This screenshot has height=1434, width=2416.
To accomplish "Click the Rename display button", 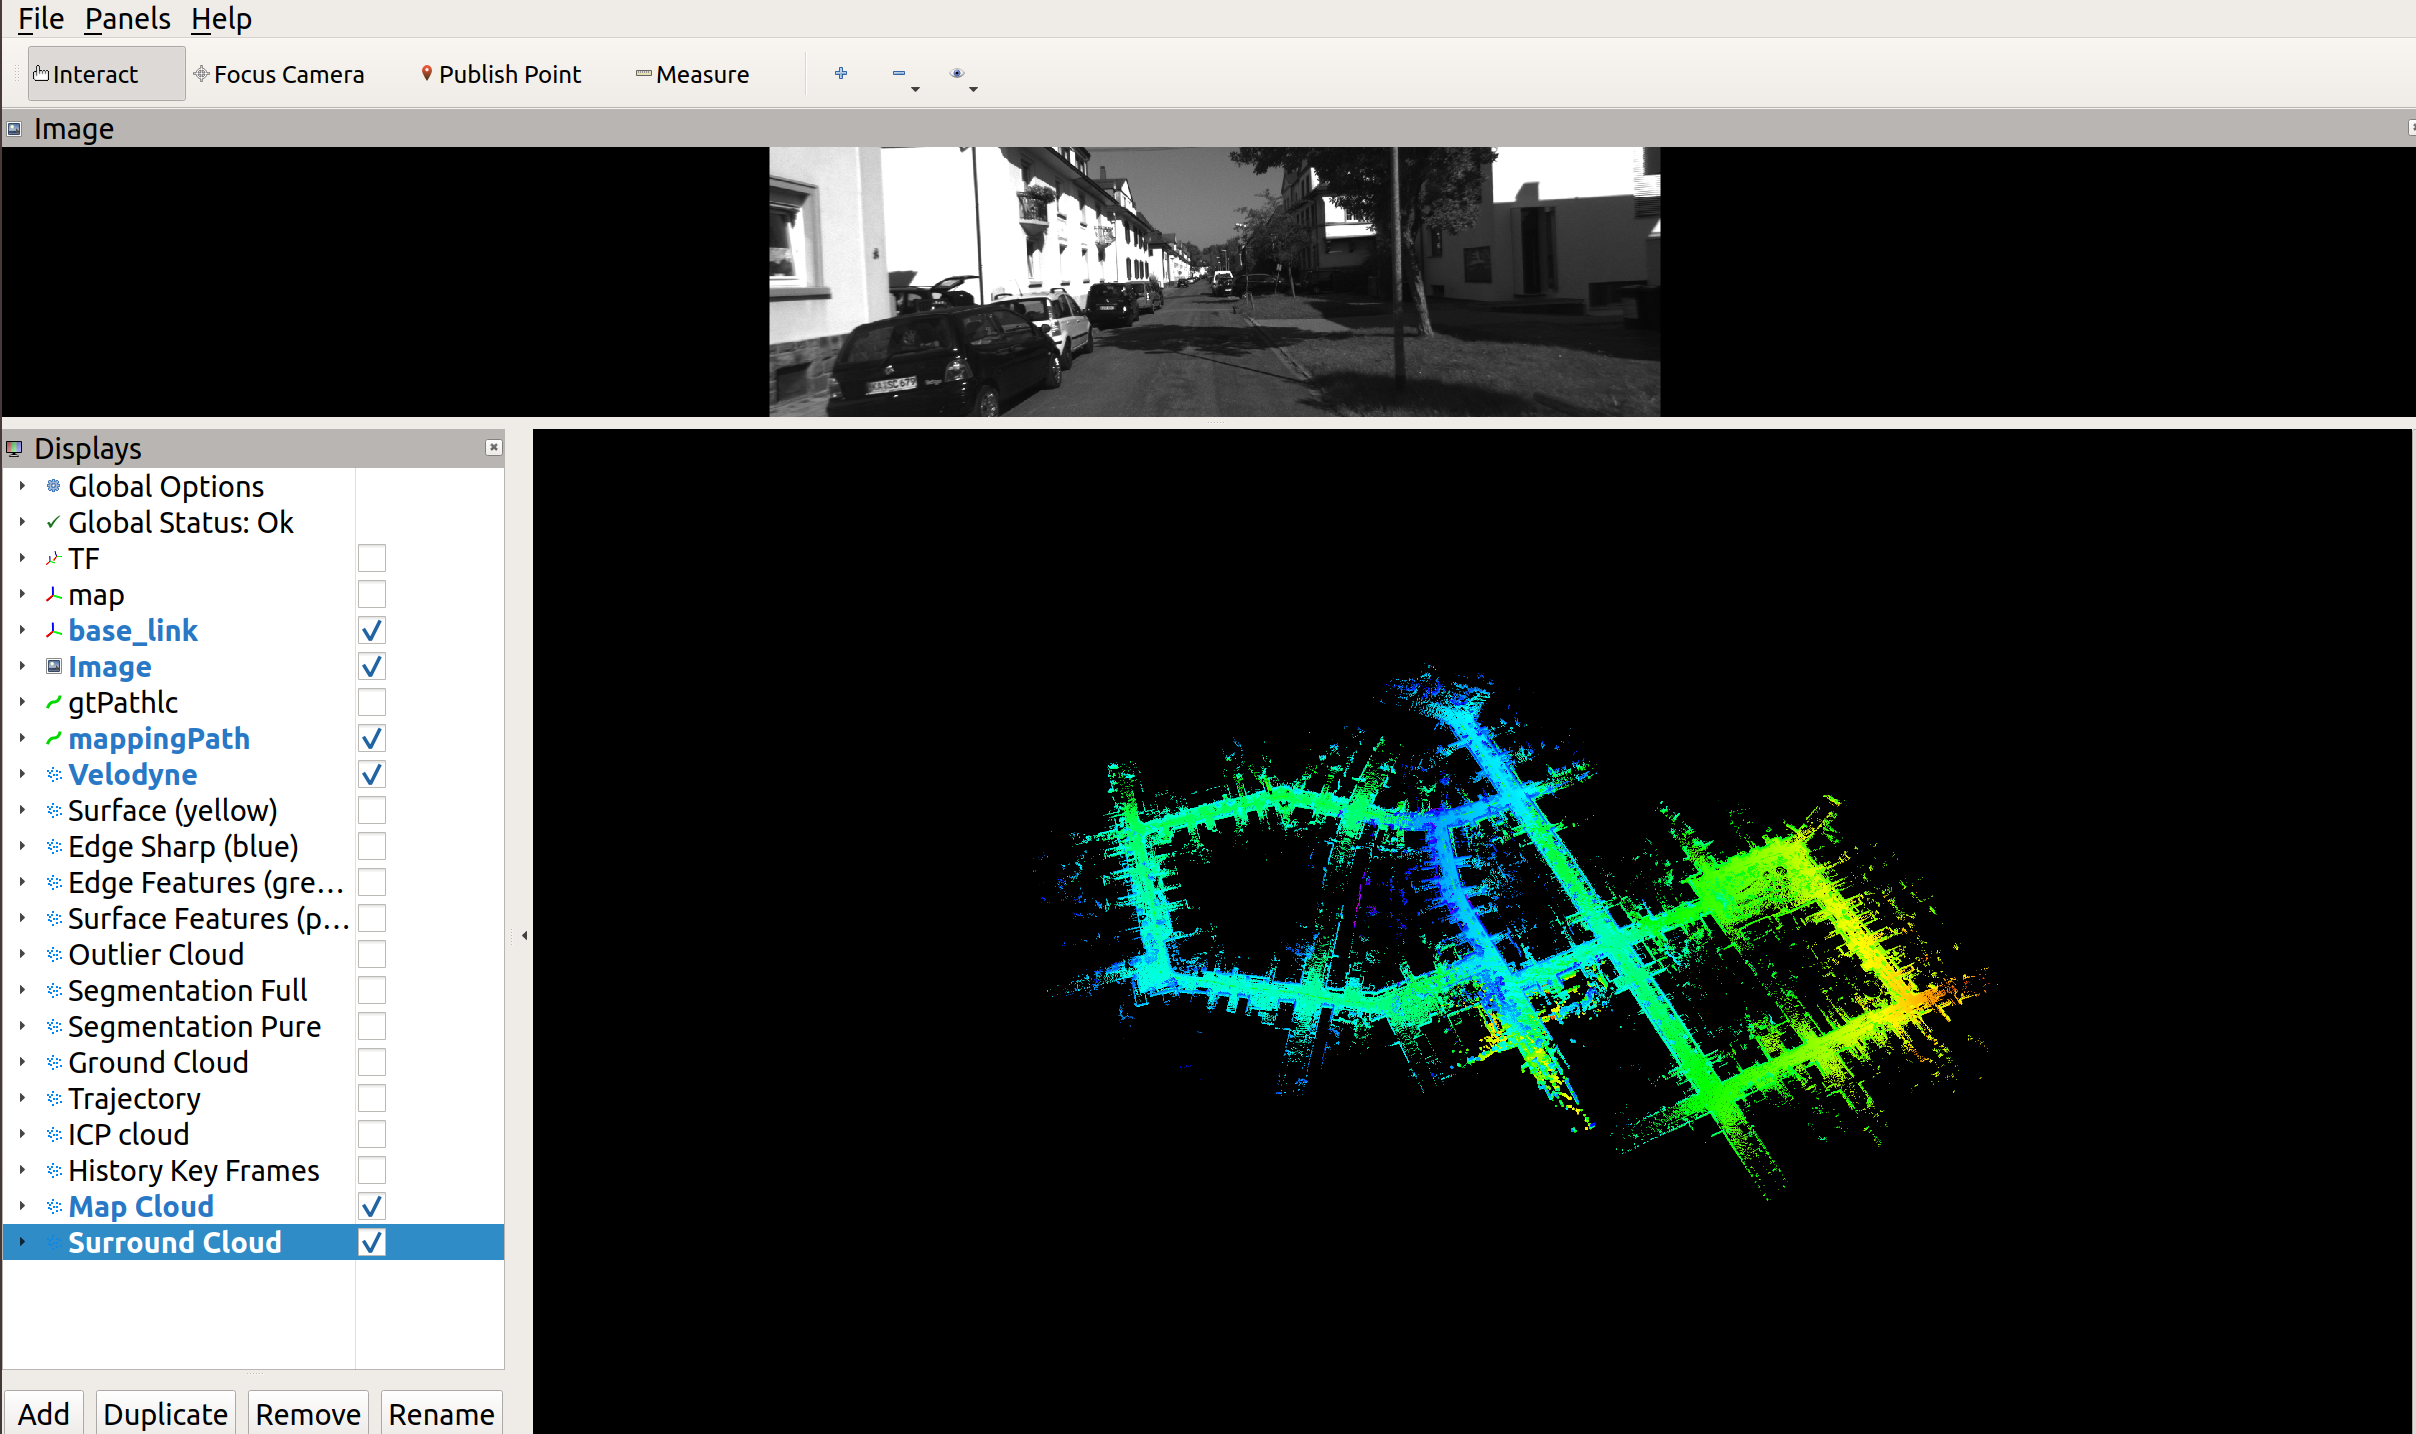I will click(x=438, y=1414).
